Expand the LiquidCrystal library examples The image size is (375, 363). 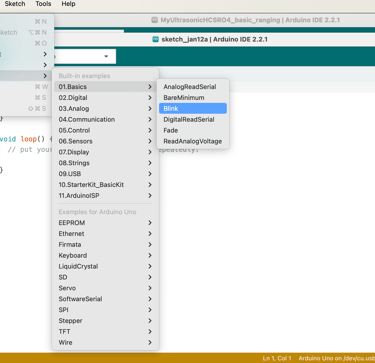pyautogui.click(x=105, y=266)
